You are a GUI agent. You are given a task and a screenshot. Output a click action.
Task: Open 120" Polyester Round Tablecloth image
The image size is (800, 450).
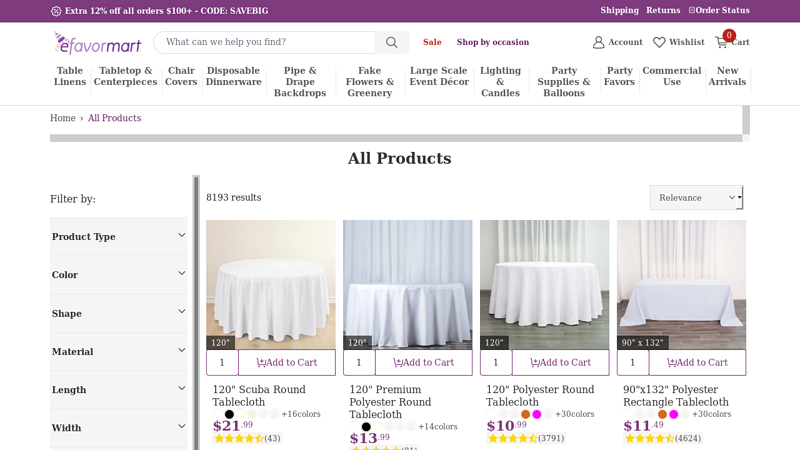point(544,285)
